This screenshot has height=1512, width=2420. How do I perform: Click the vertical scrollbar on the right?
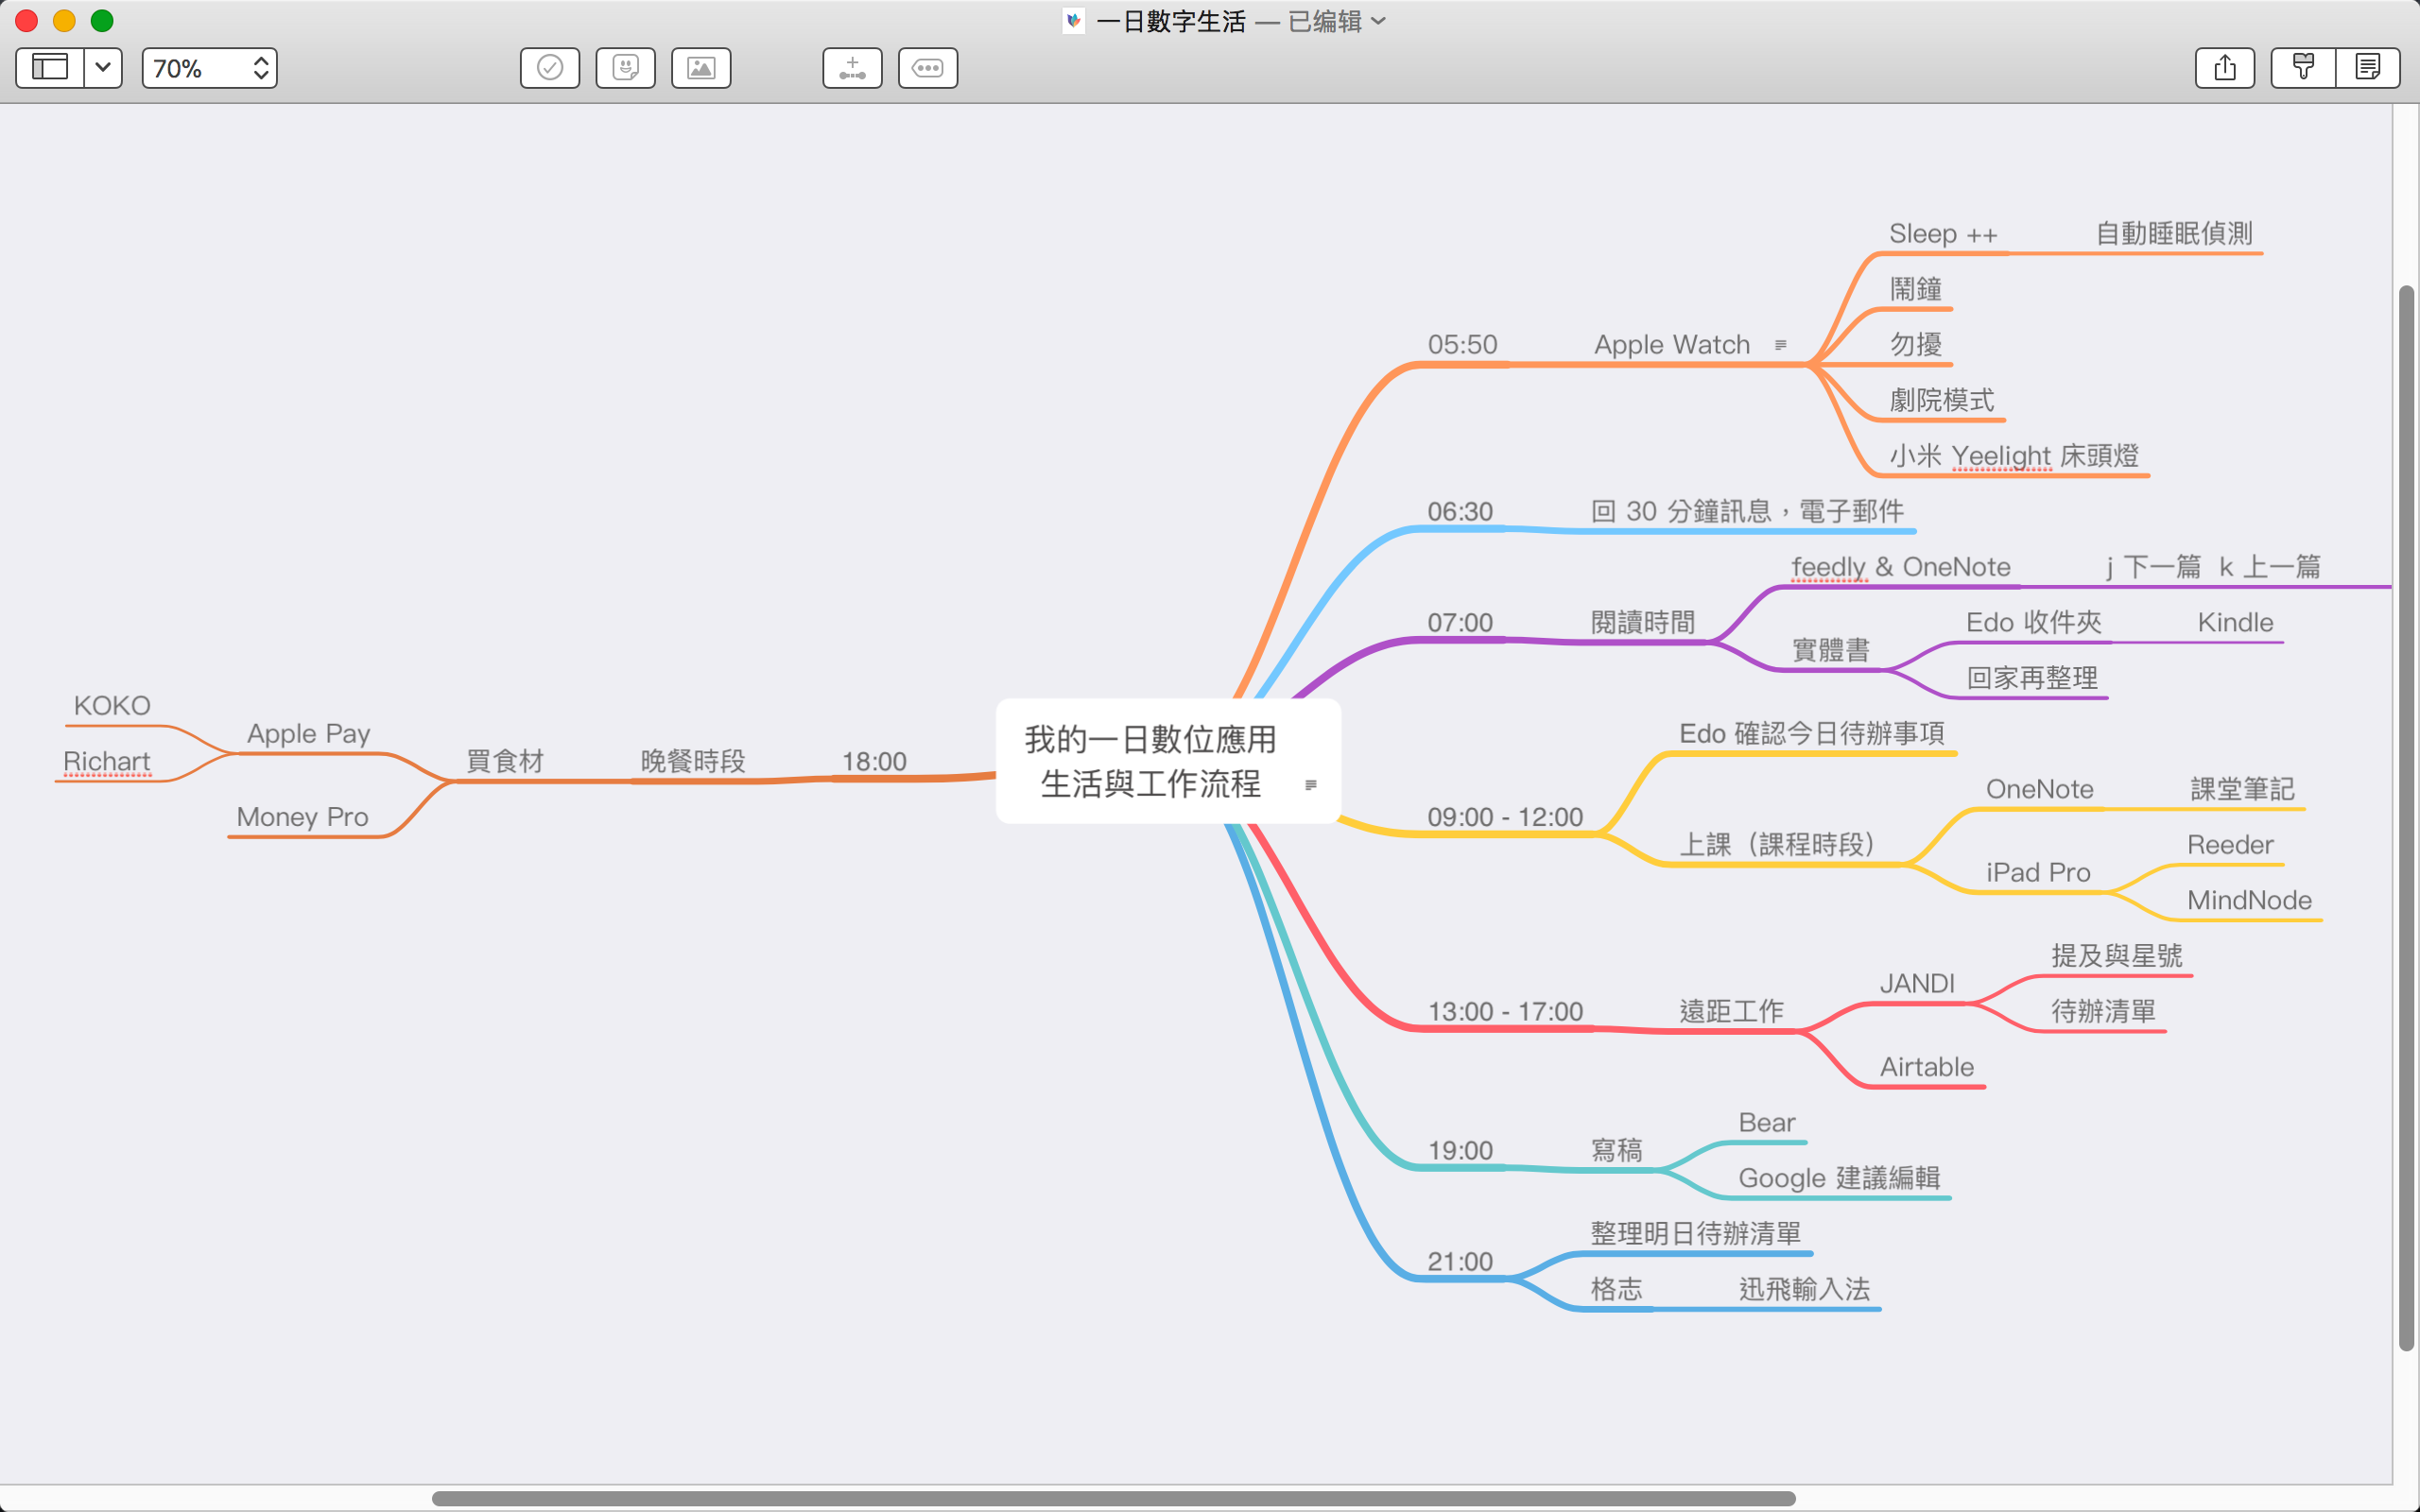[x=2406, y=818]
